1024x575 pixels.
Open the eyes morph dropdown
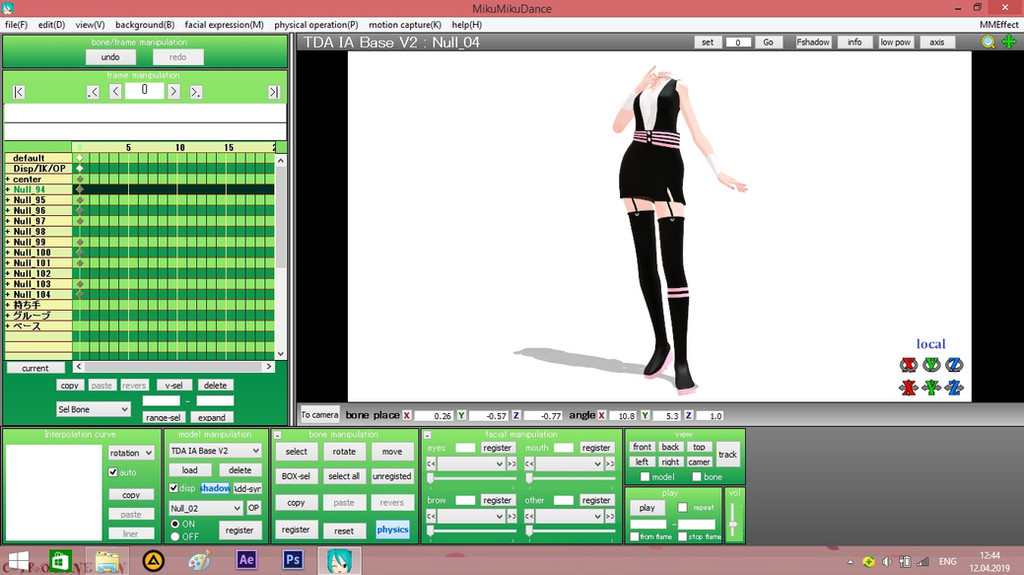tap(471, 464)
